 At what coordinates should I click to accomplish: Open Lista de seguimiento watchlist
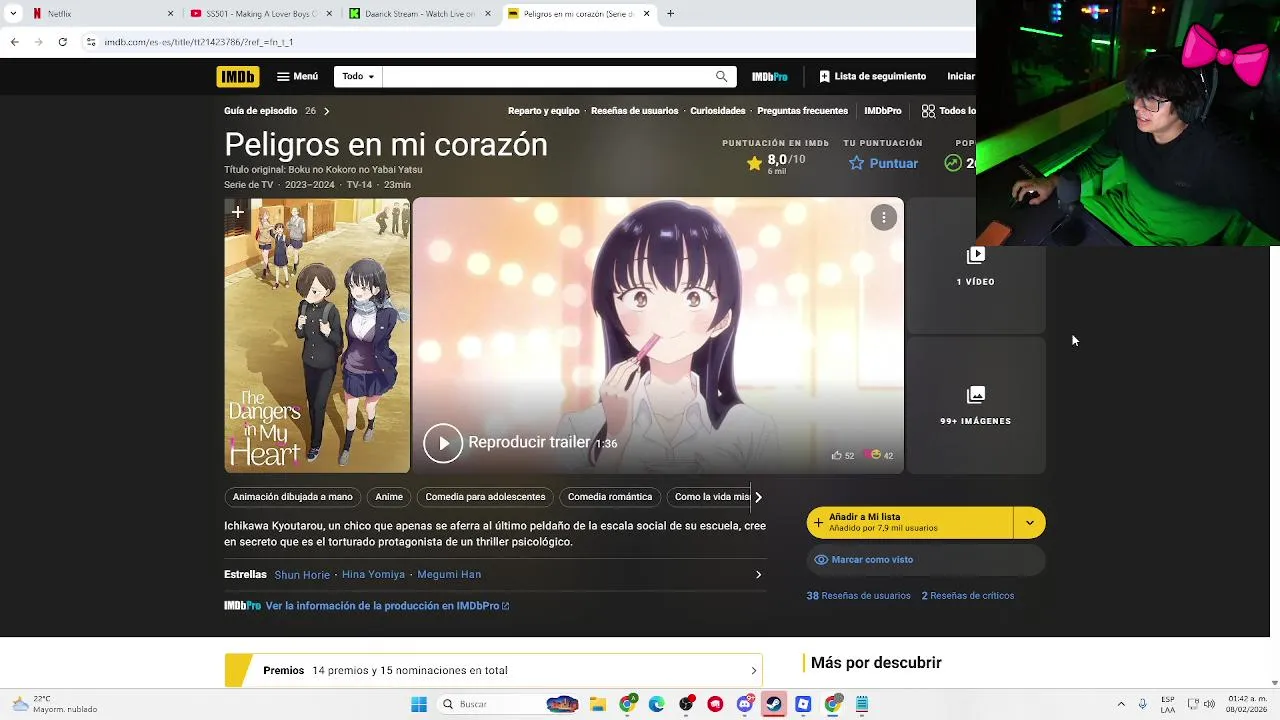pyautogui.click(x=872, y=76)
